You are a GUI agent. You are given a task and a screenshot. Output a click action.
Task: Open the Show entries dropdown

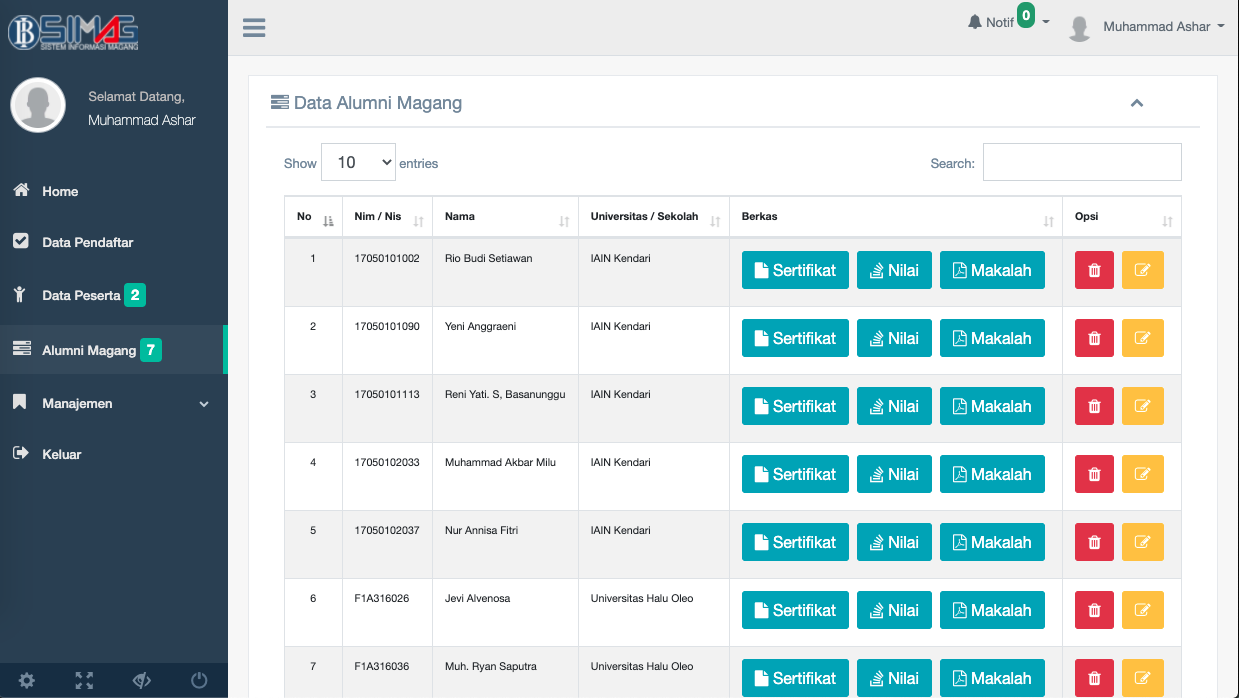(358, 162)
